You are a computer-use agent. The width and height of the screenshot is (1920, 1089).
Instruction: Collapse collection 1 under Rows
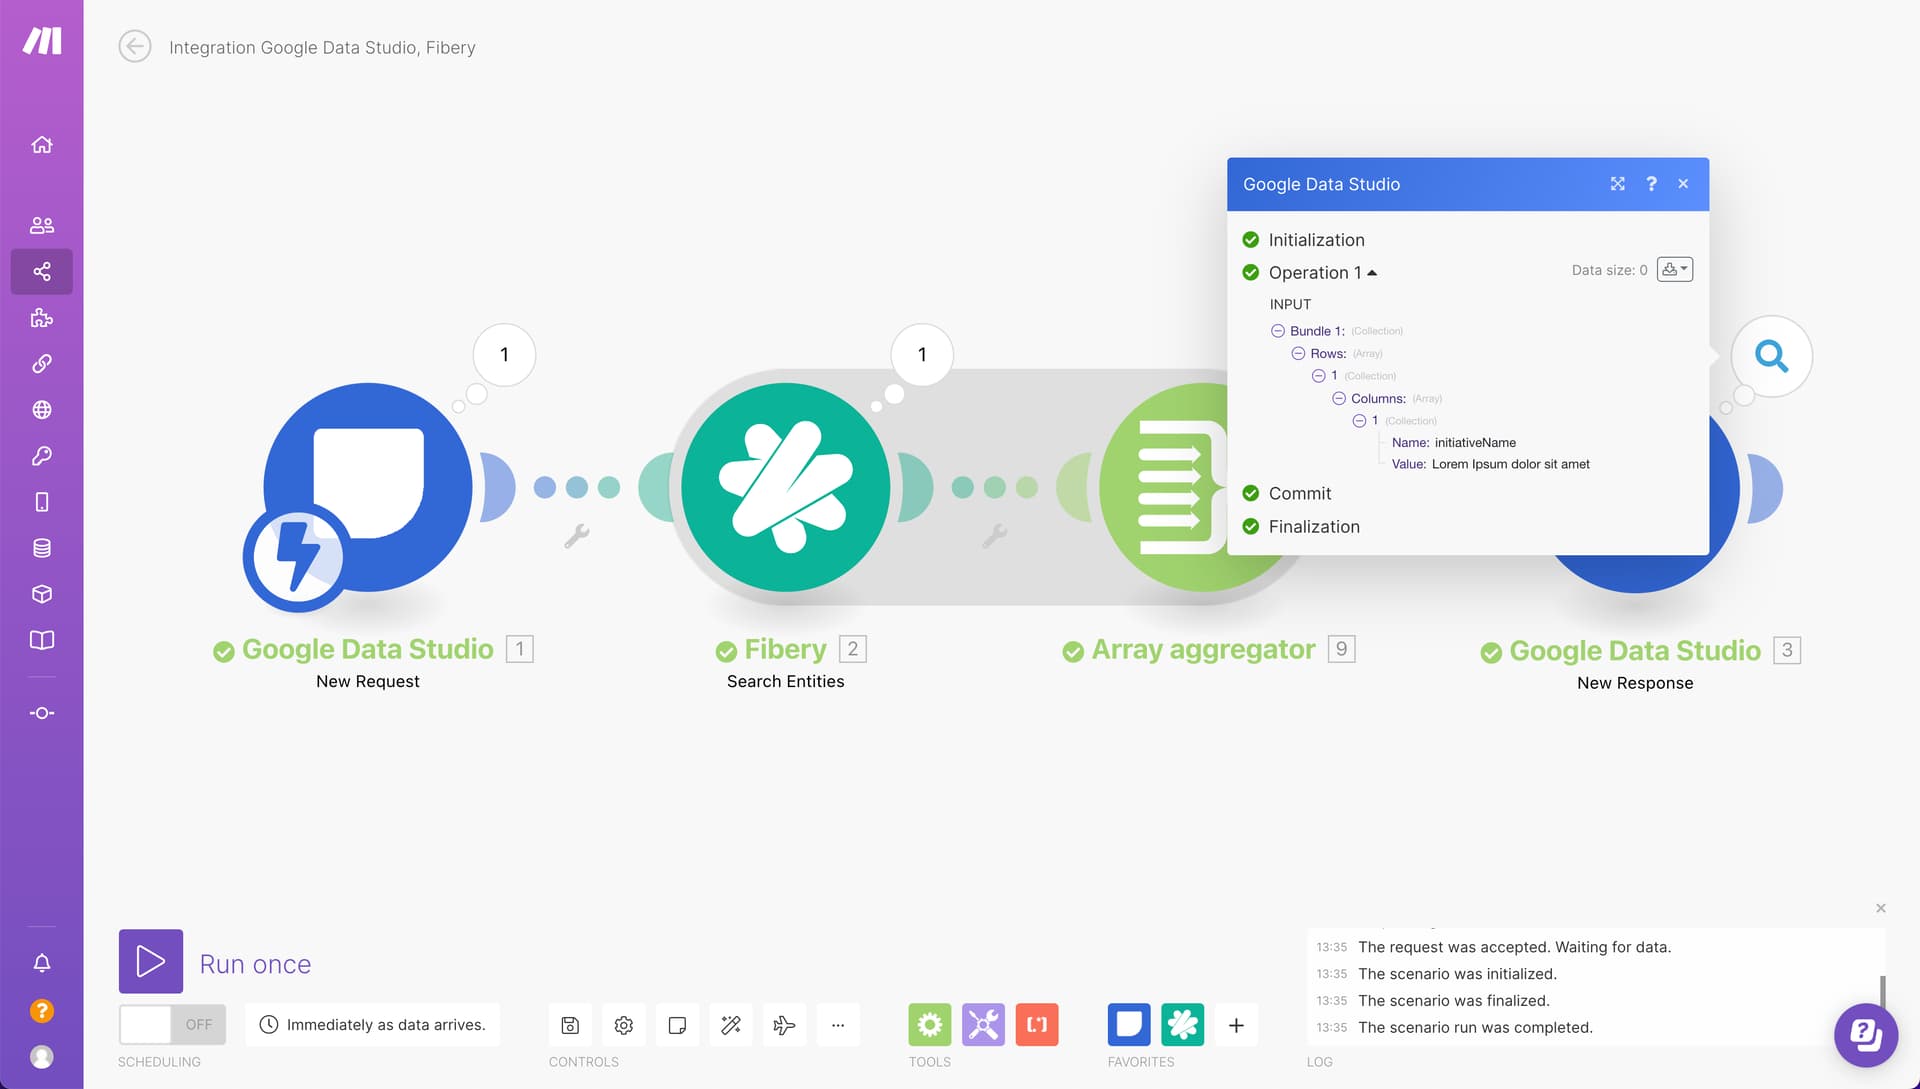1318,376
